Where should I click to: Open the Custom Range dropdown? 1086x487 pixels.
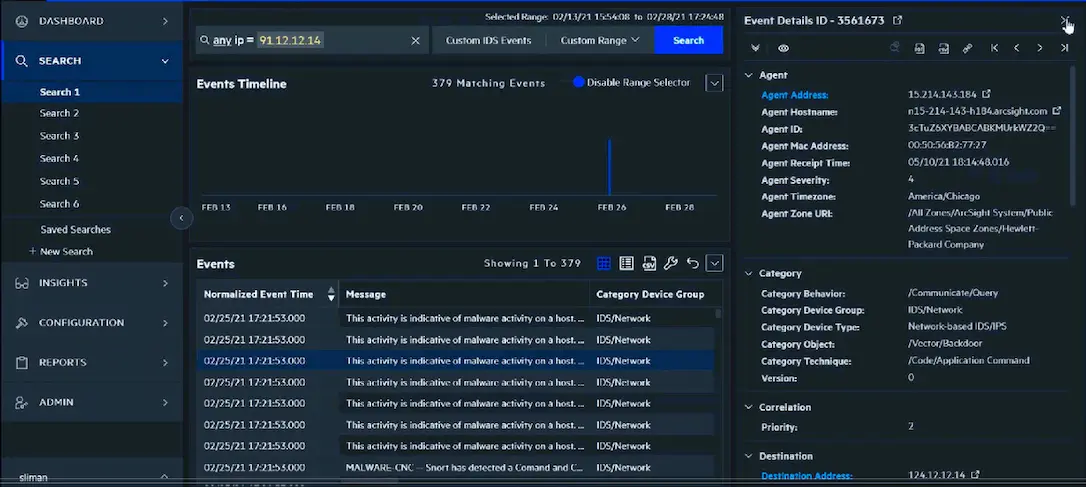click(x=600, y=41)
